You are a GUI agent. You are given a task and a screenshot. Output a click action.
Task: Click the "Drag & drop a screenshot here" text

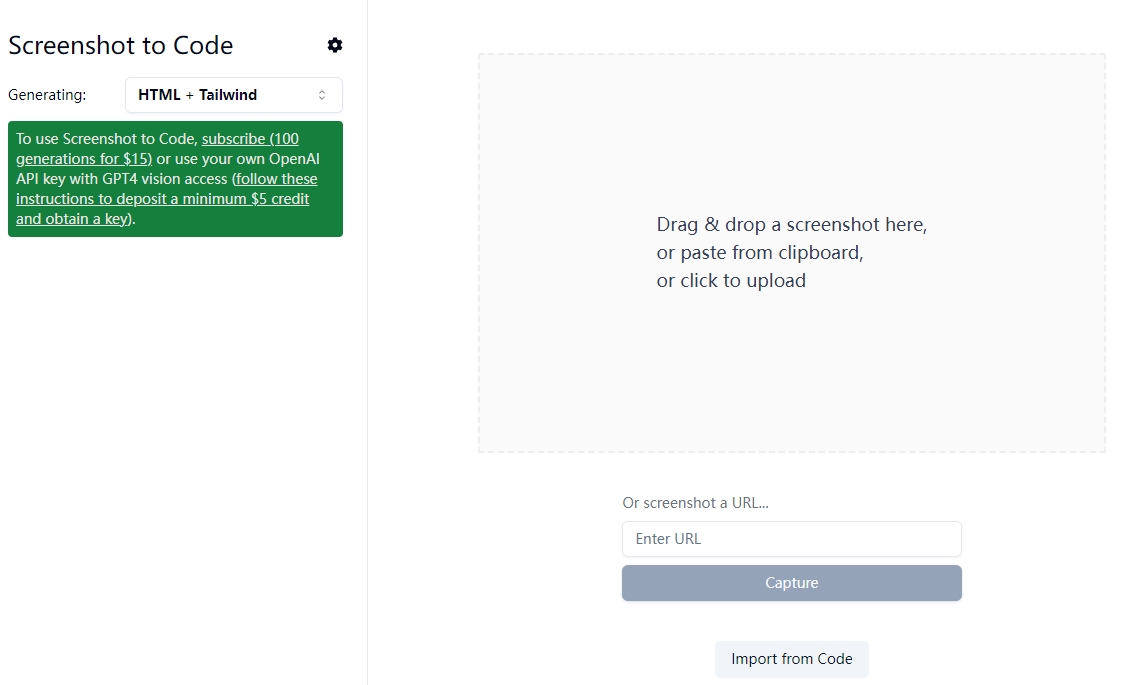click(791, 225)
